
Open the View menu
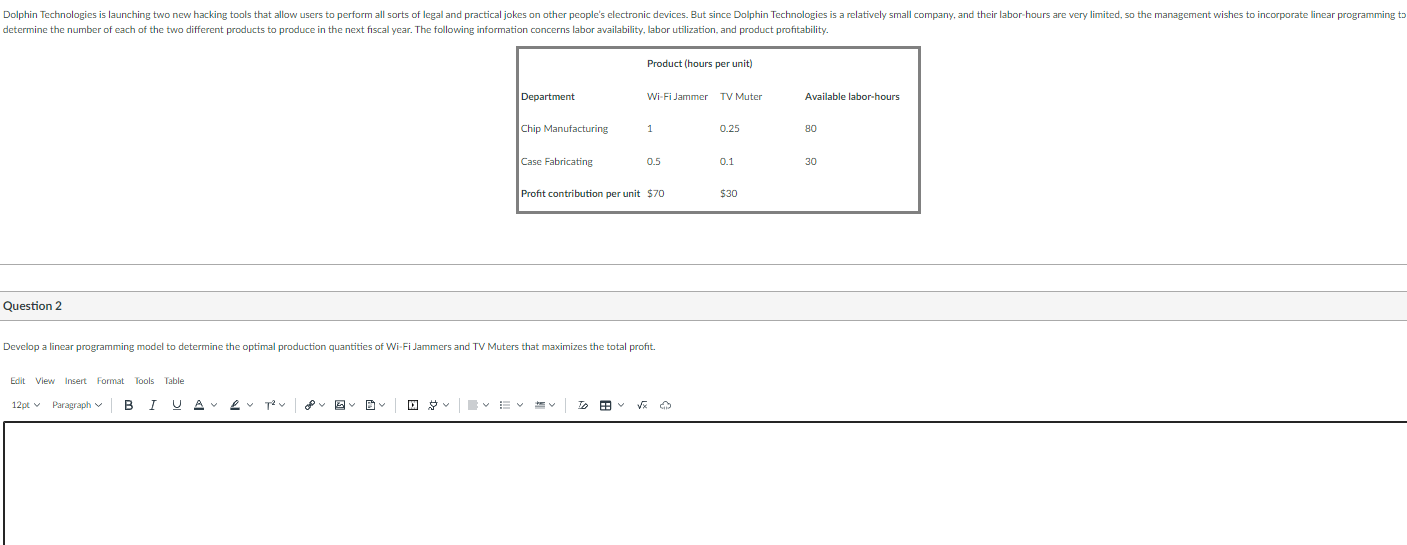tap(45, 381)
